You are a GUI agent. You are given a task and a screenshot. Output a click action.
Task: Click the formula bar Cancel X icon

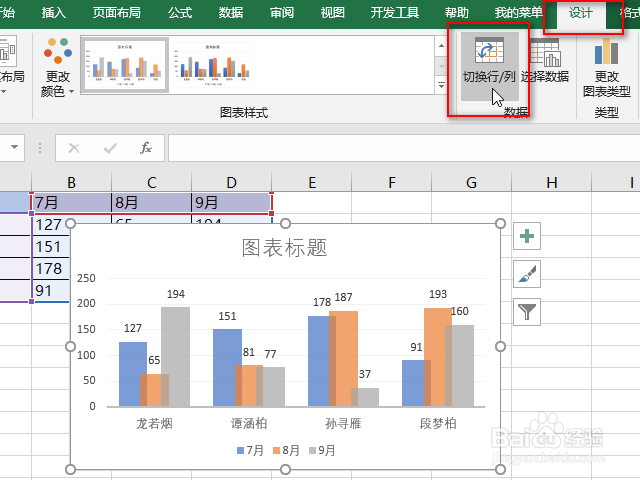(74, 148)
